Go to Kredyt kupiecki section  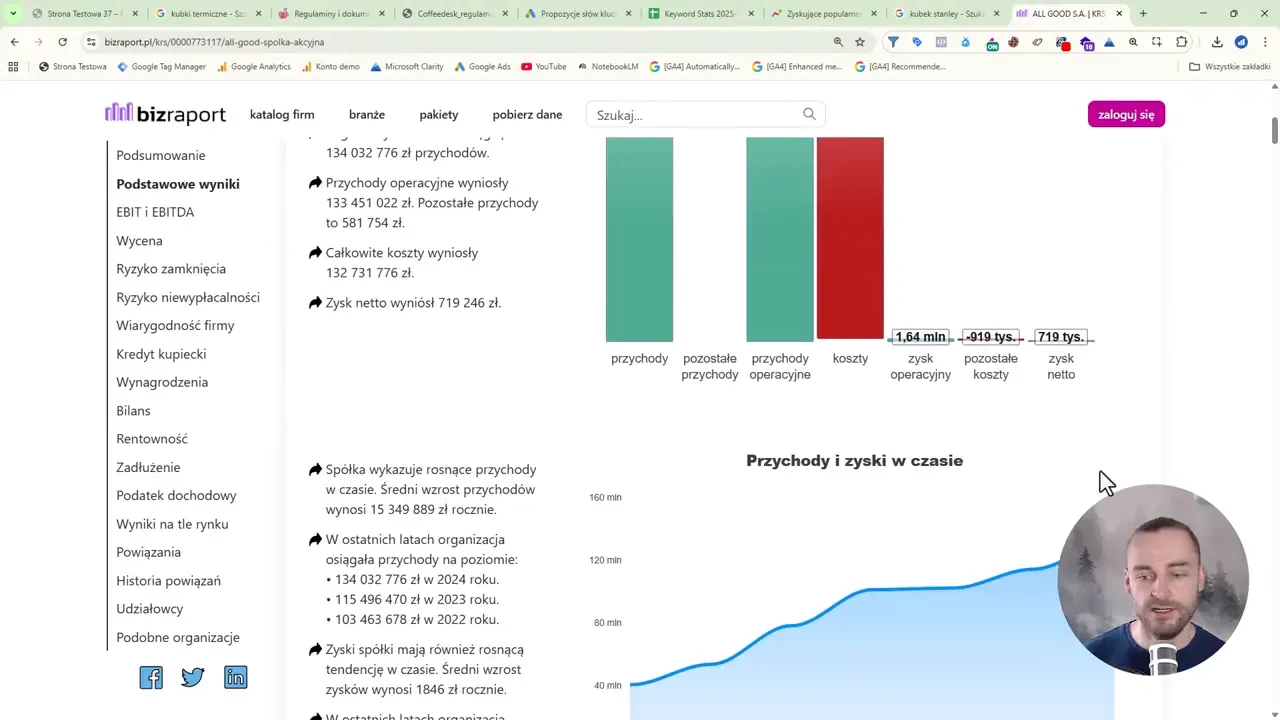[x=161, y=354]
